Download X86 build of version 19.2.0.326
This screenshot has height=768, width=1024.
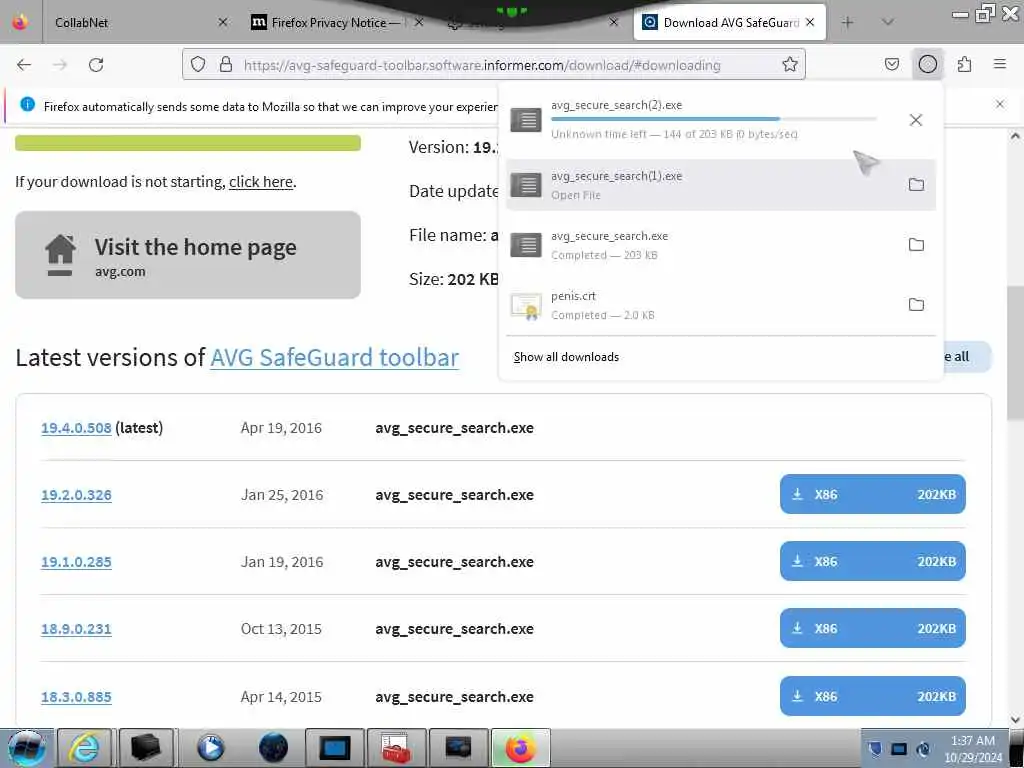tap(872, 494)
